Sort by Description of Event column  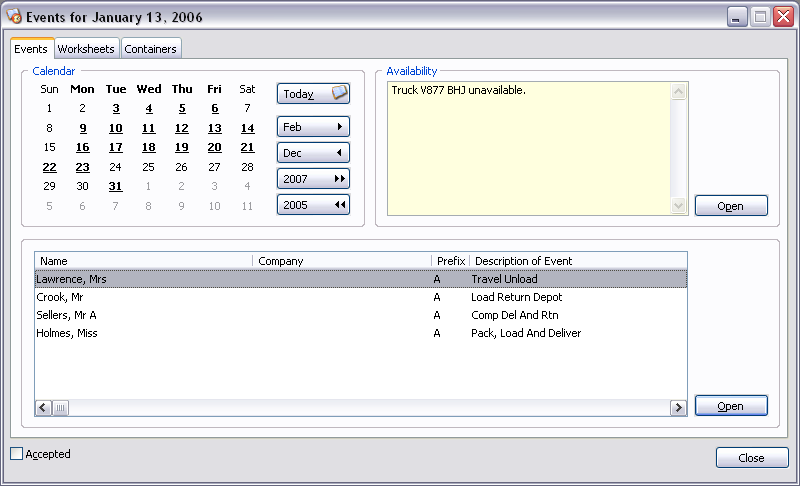[x=579, y=261]
